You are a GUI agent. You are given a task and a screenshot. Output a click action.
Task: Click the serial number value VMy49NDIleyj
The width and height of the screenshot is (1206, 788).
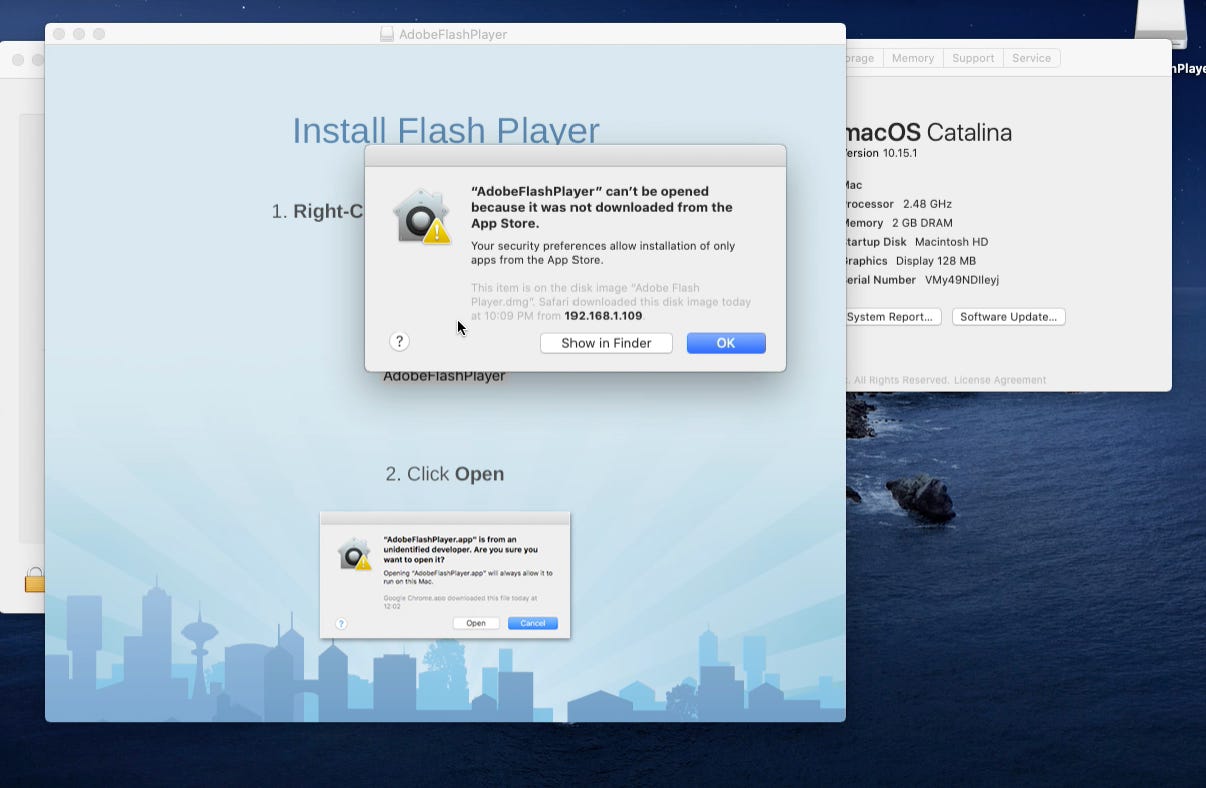[x=962, y=280]
